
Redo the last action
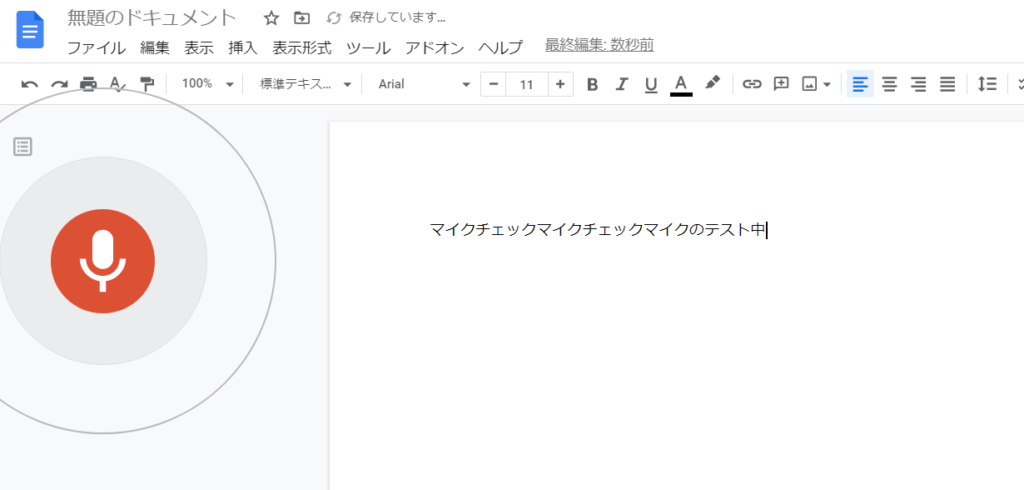pyautogui.click(x=59, y=84)
